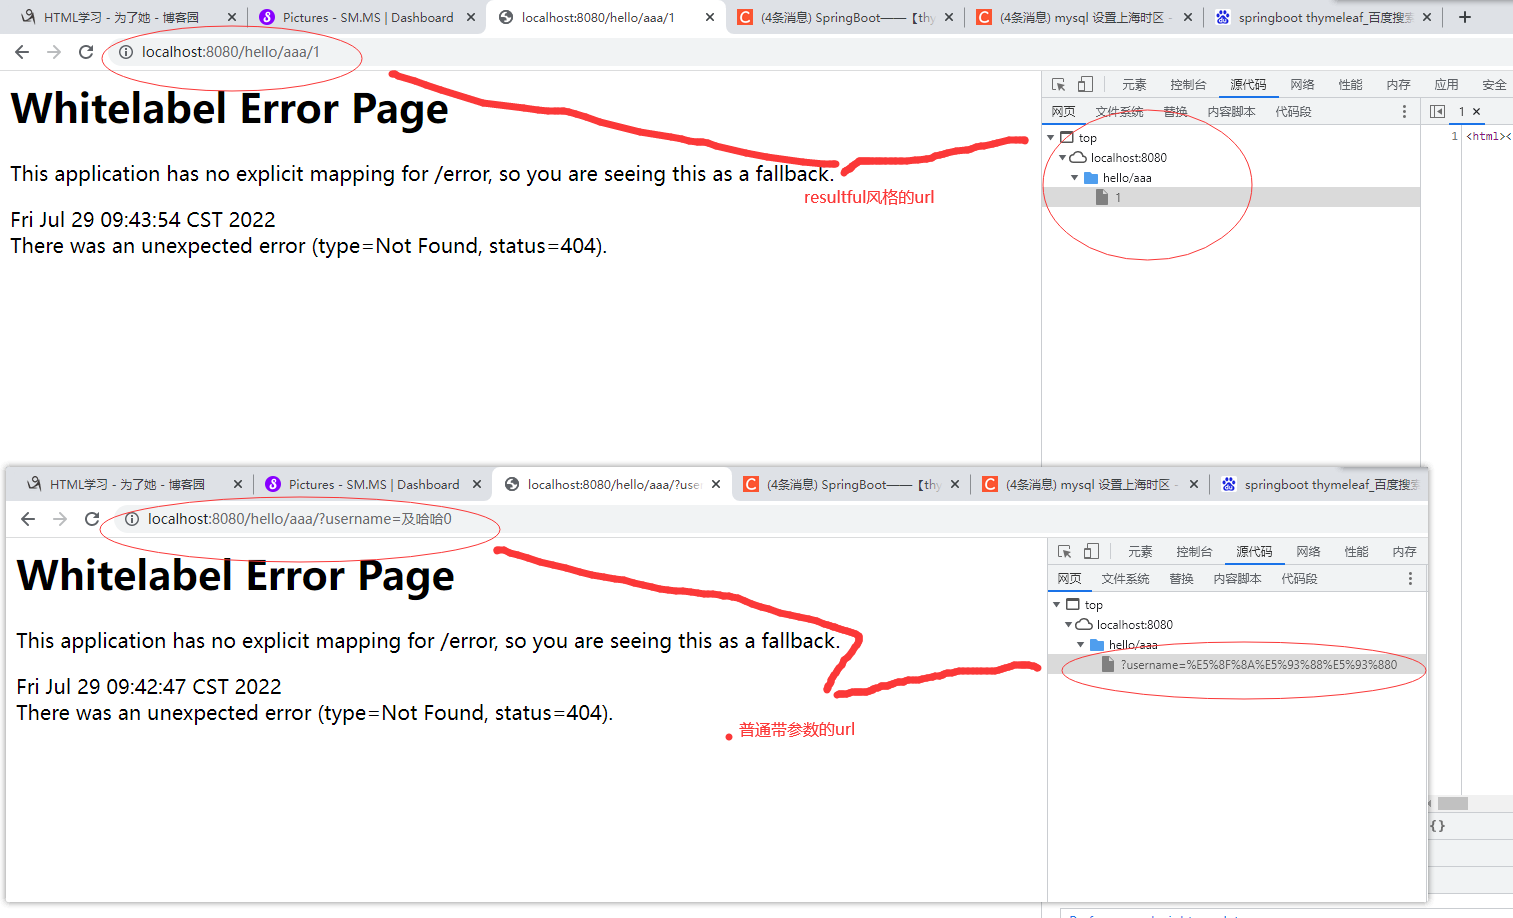
Task: Close localhost:8080/hello/aaa/?use tab in lower window
Action: click(716, 484)
